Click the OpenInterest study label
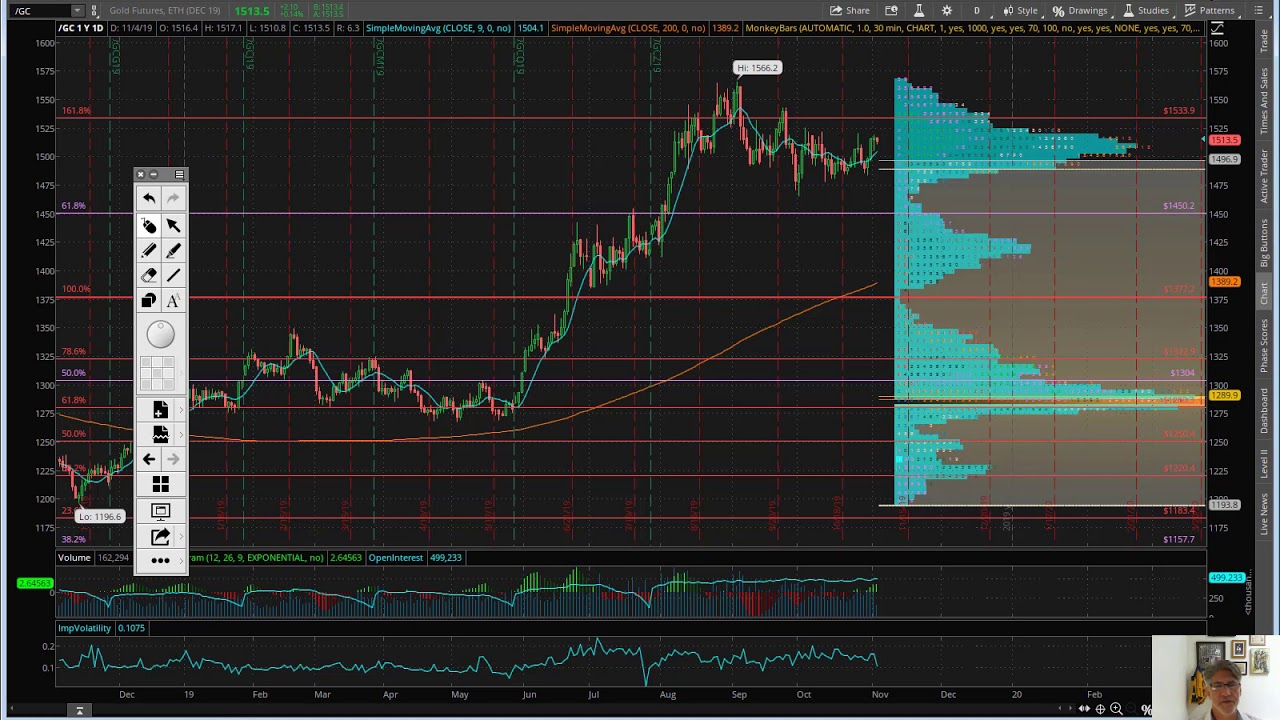This screenshot has width=1280, height=720. [395, 557]
